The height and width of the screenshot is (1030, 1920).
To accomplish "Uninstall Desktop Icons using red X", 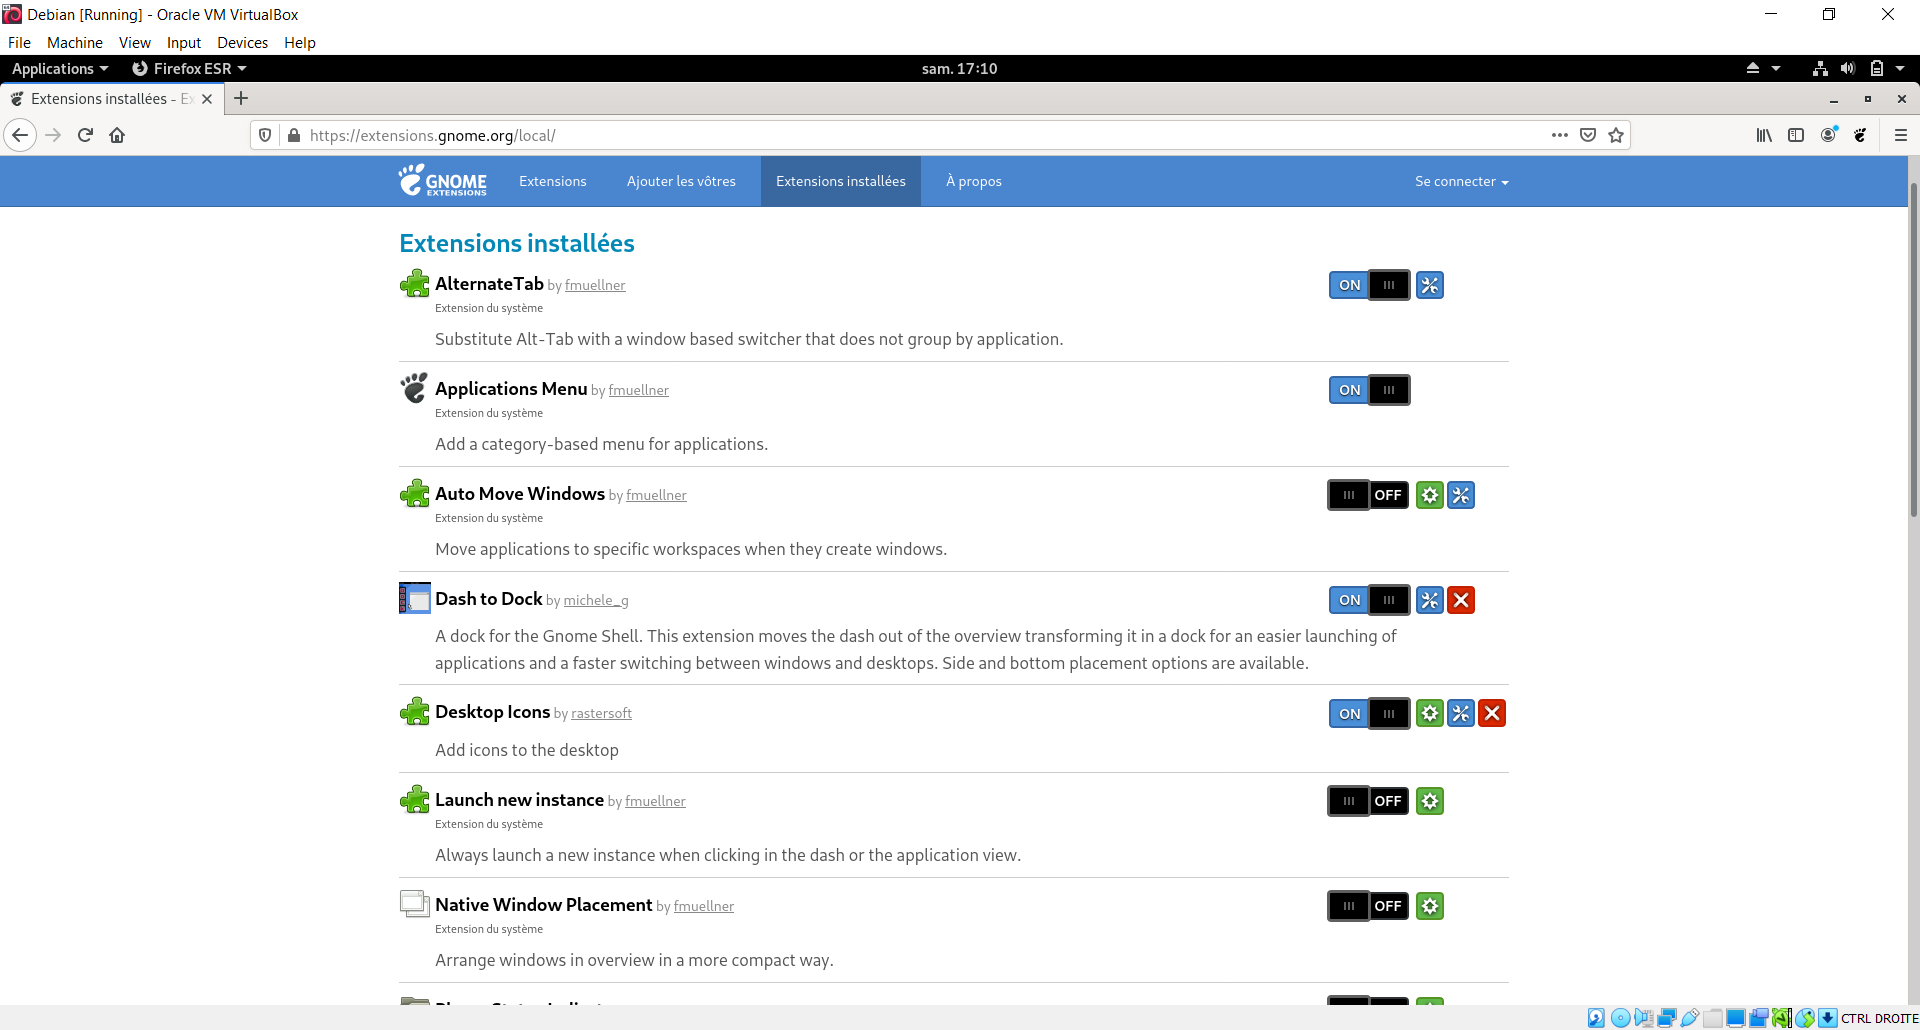I will pos(1492,713).
